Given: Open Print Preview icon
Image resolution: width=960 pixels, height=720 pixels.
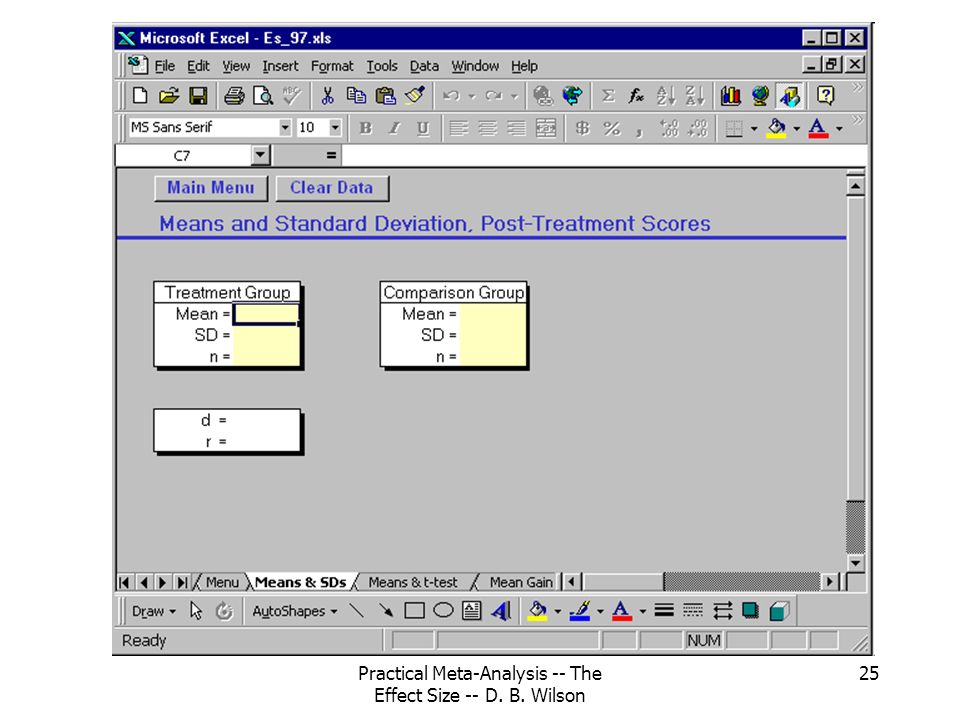Looking at the screenshot, I should (263, 96).
